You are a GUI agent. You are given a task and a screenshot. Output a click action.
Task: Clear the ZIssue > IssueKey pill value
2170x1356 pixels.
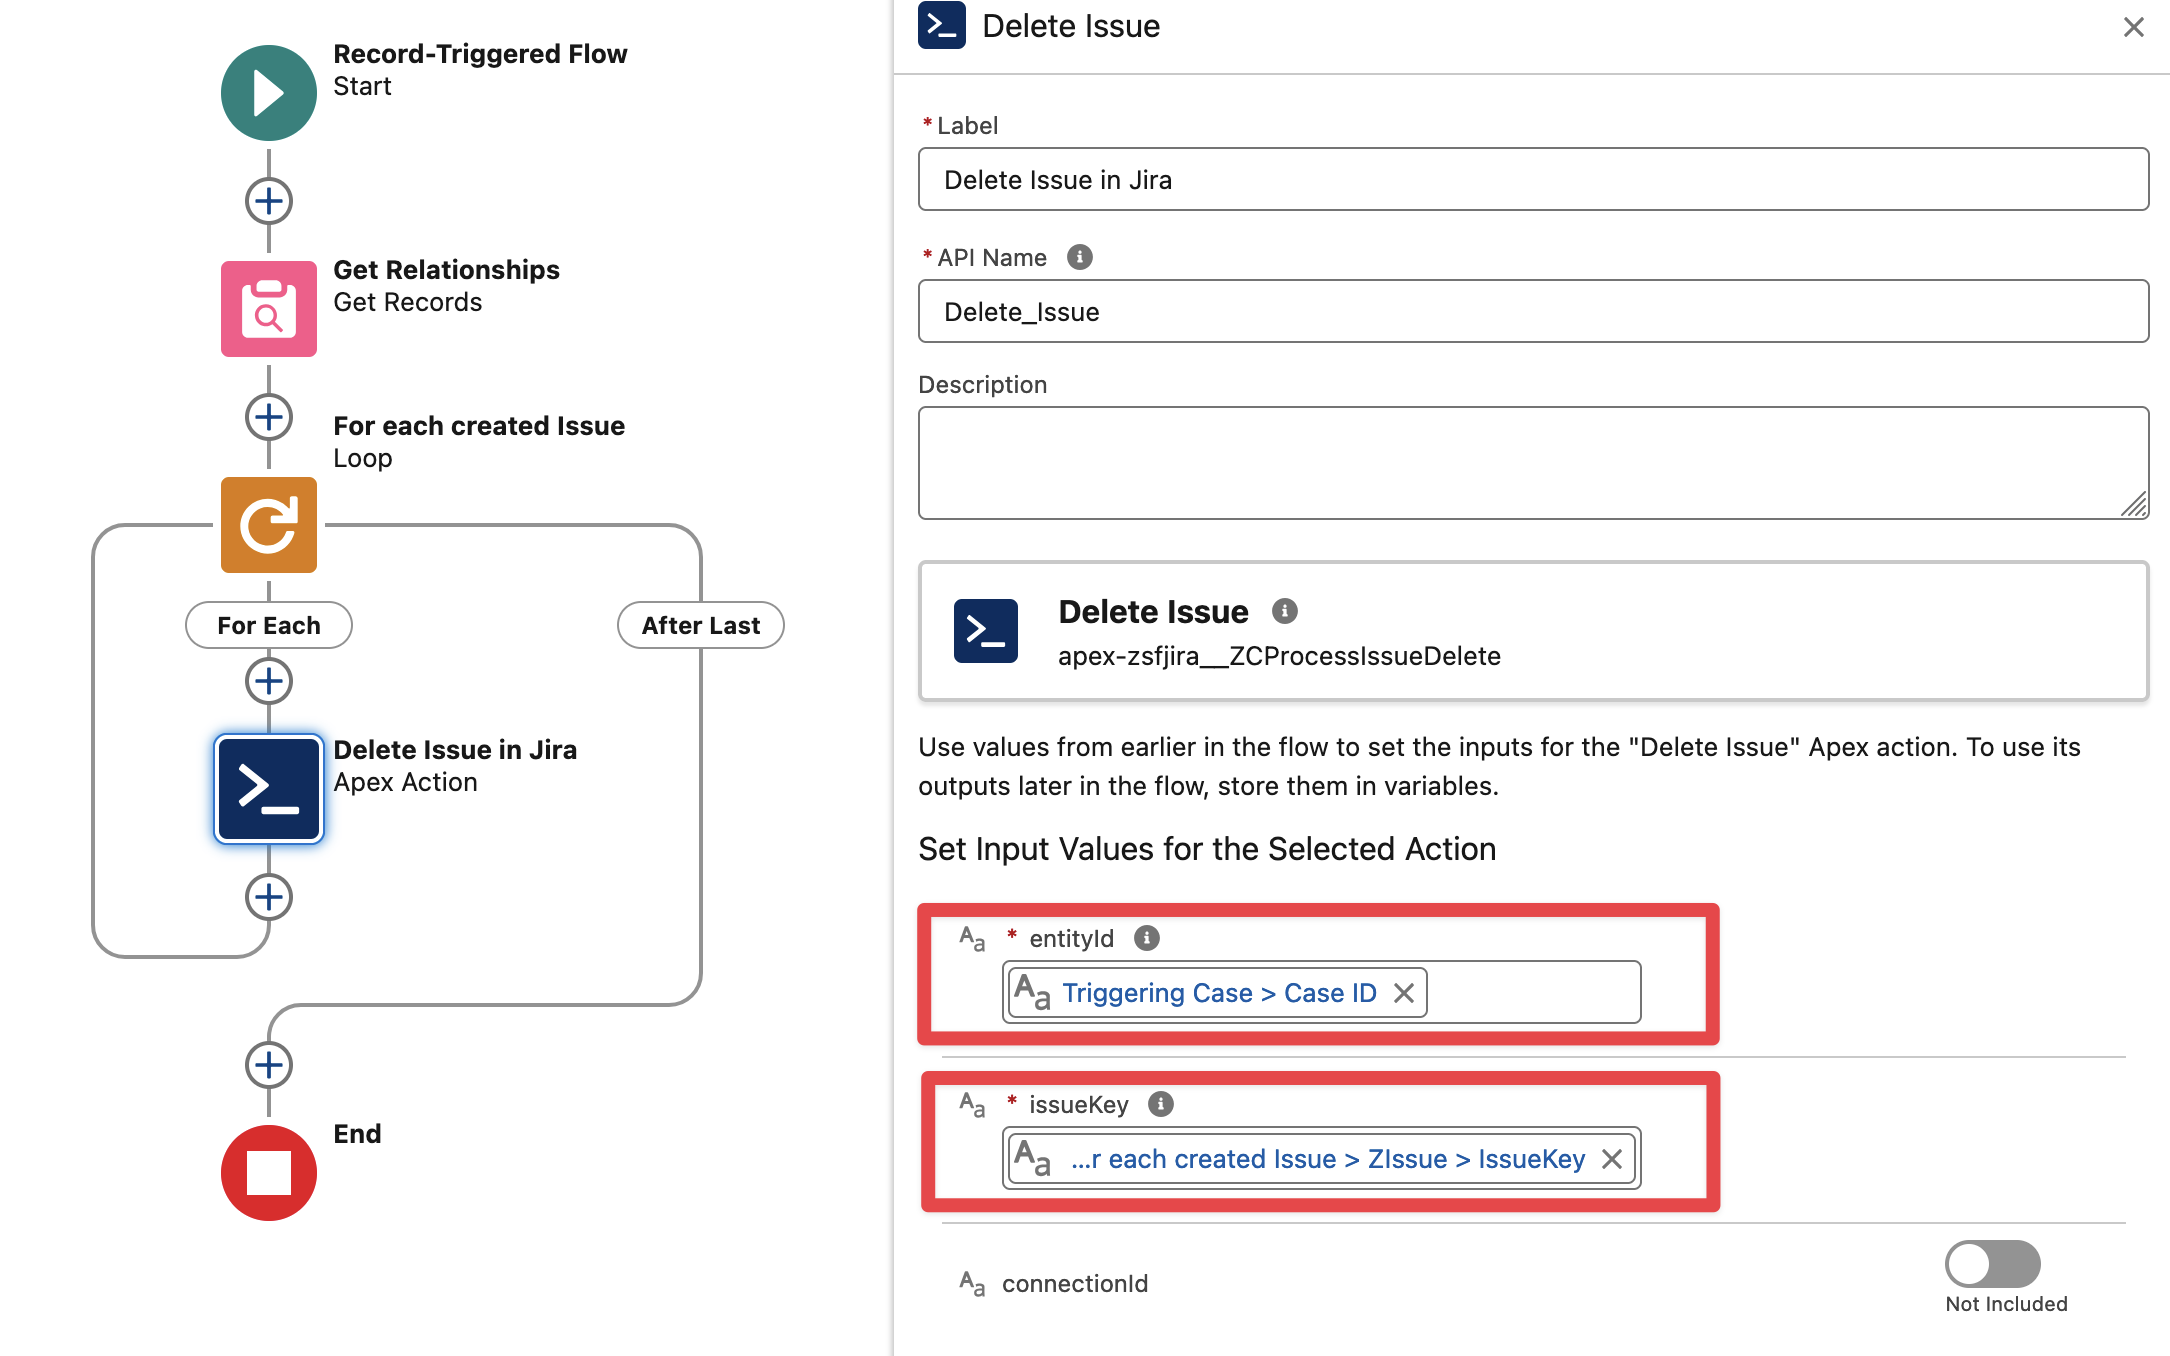1611,1159
